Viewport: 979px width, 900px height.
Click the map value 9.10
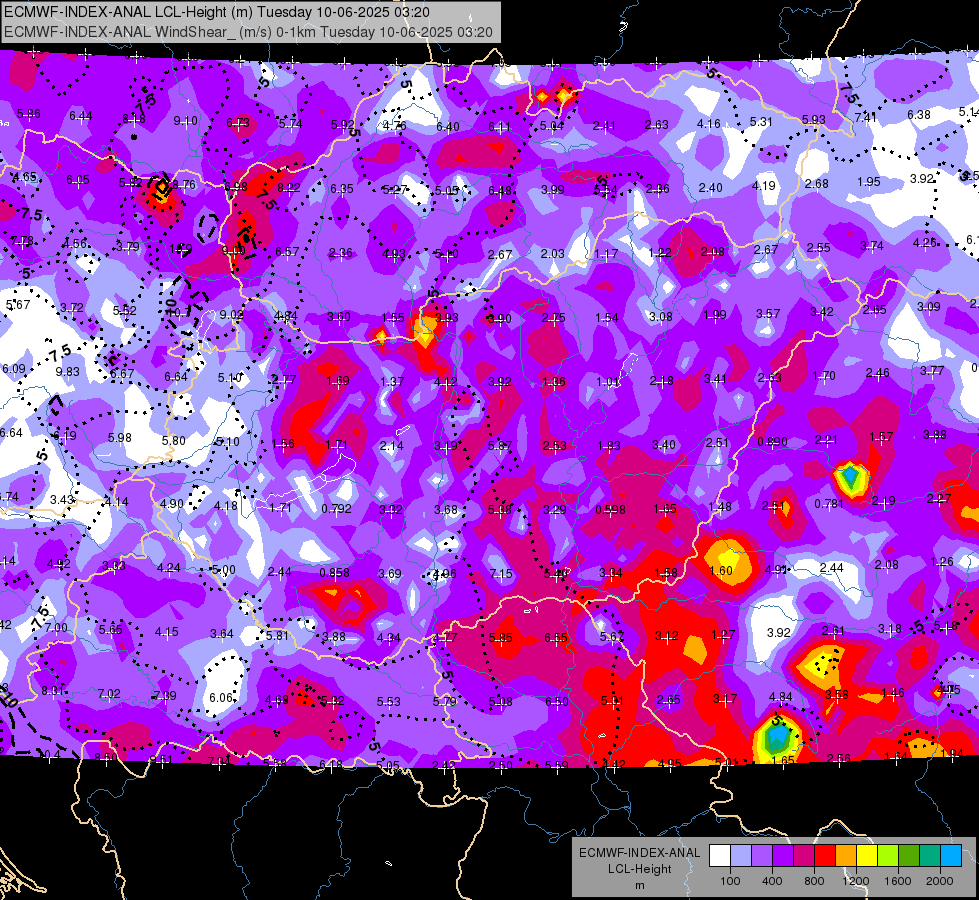tap(185, 121)
